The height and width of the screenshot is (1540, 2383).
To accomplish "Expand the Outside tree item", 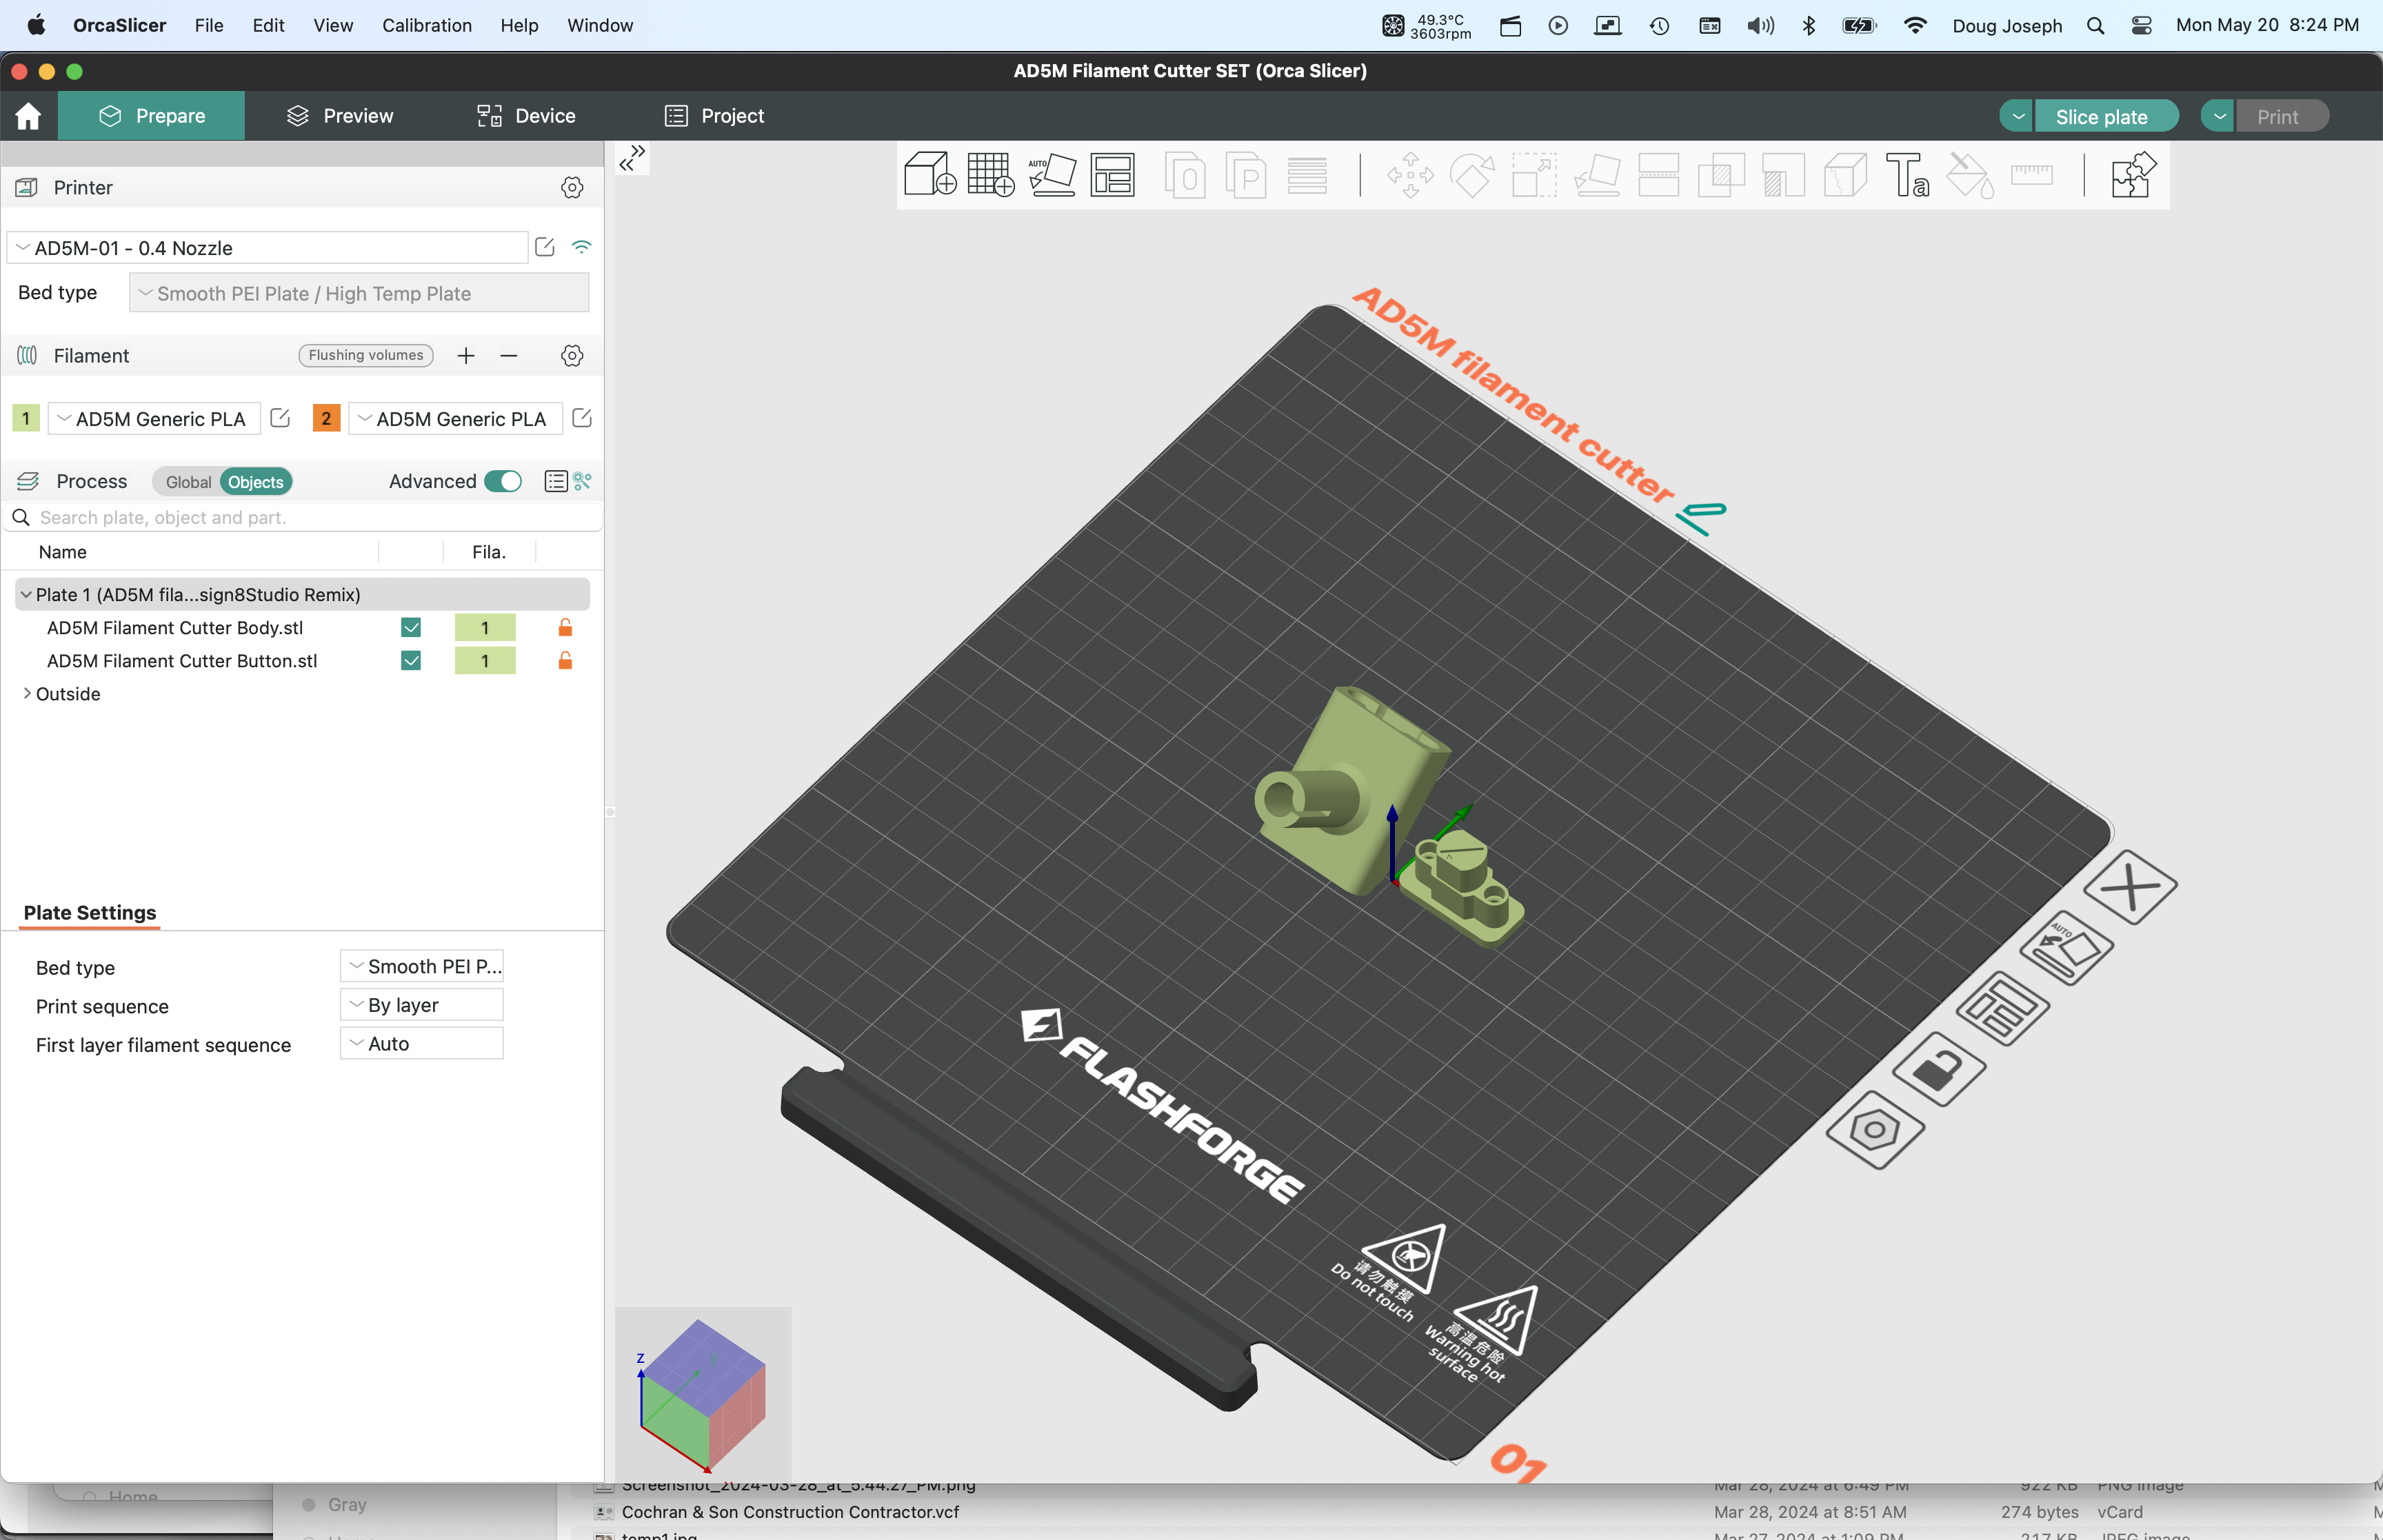I will point(26,694).
